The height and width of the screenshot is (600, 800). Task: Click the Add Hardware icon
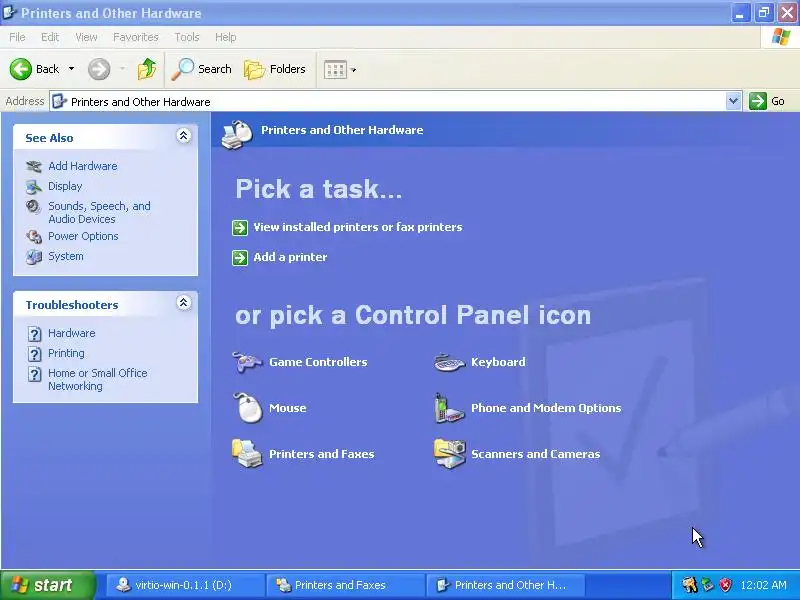(34, 166)
